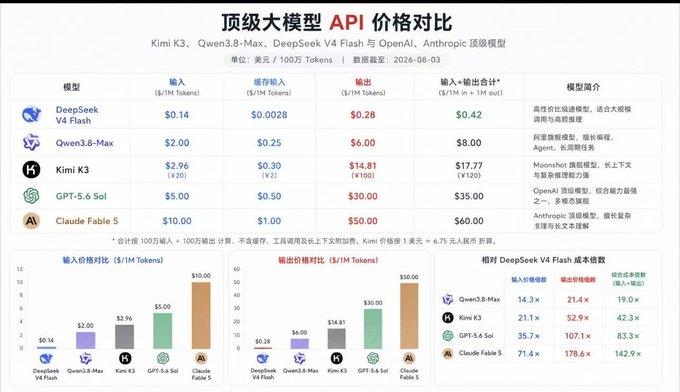Click the Anthropic logo beside Claude Fable 5 in the main table
Screen dimensions: 680x392
[x=31, y=221]
